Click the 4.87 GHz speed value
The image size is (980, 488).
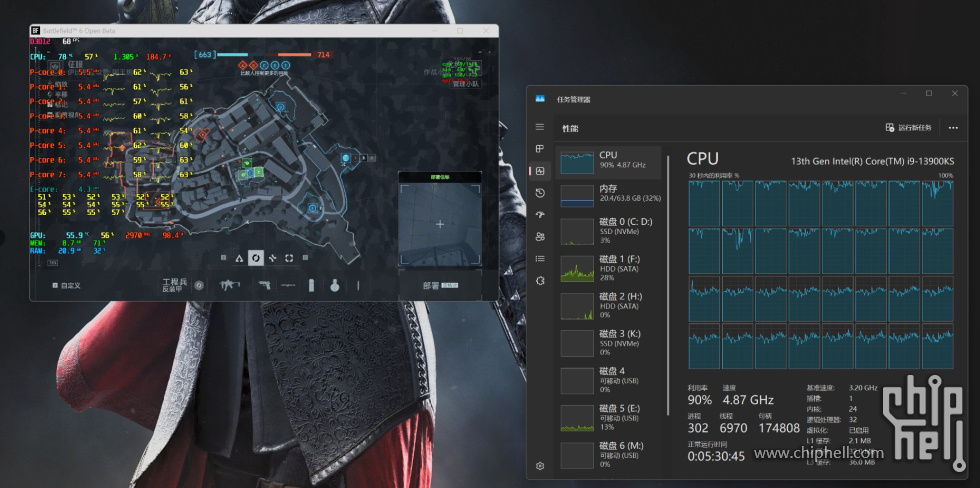pos(748,400)
